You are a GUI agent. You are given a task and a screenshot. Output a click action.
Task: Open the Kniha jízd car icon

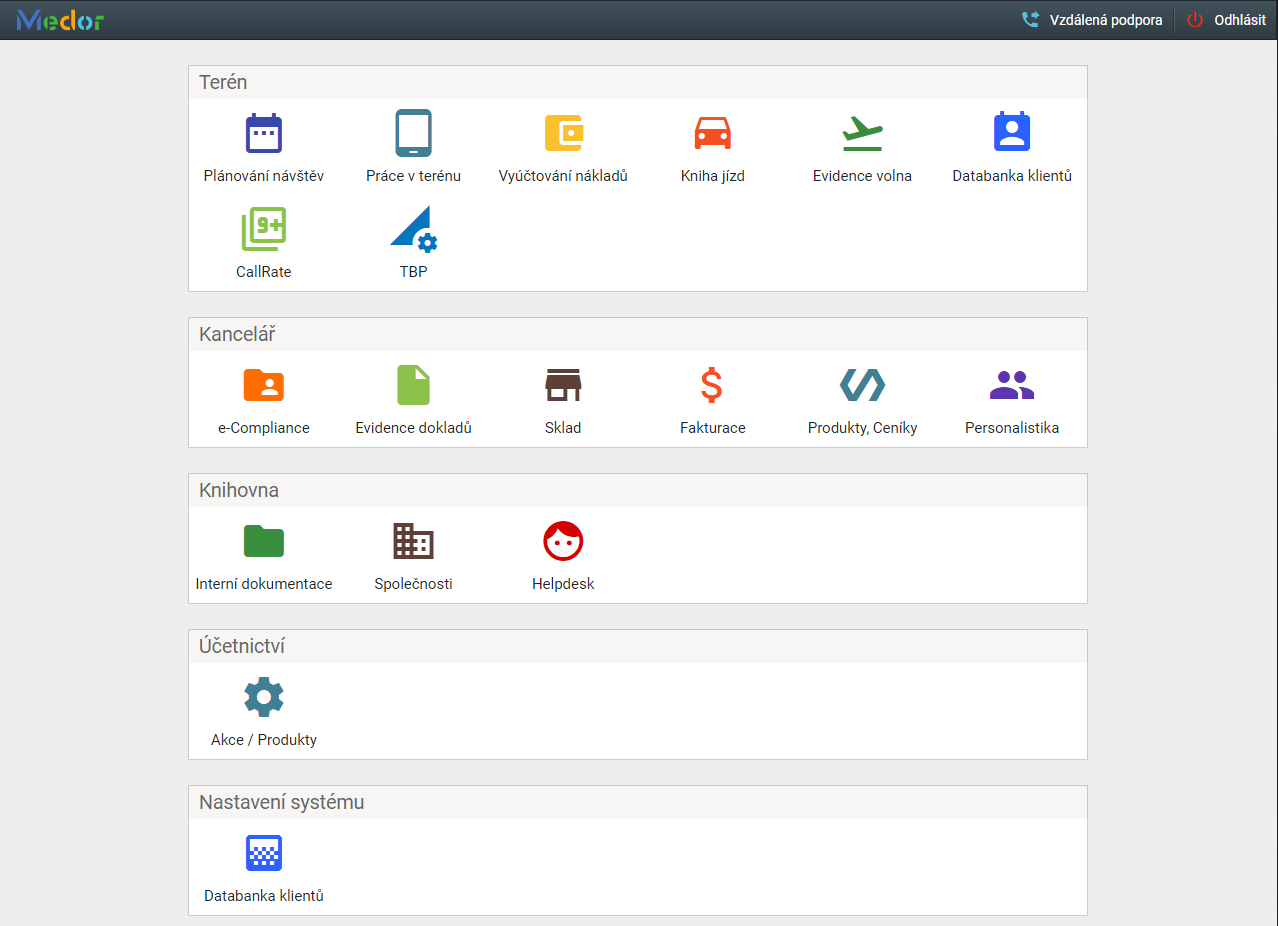pyautogui.click(x=713, y=133)
